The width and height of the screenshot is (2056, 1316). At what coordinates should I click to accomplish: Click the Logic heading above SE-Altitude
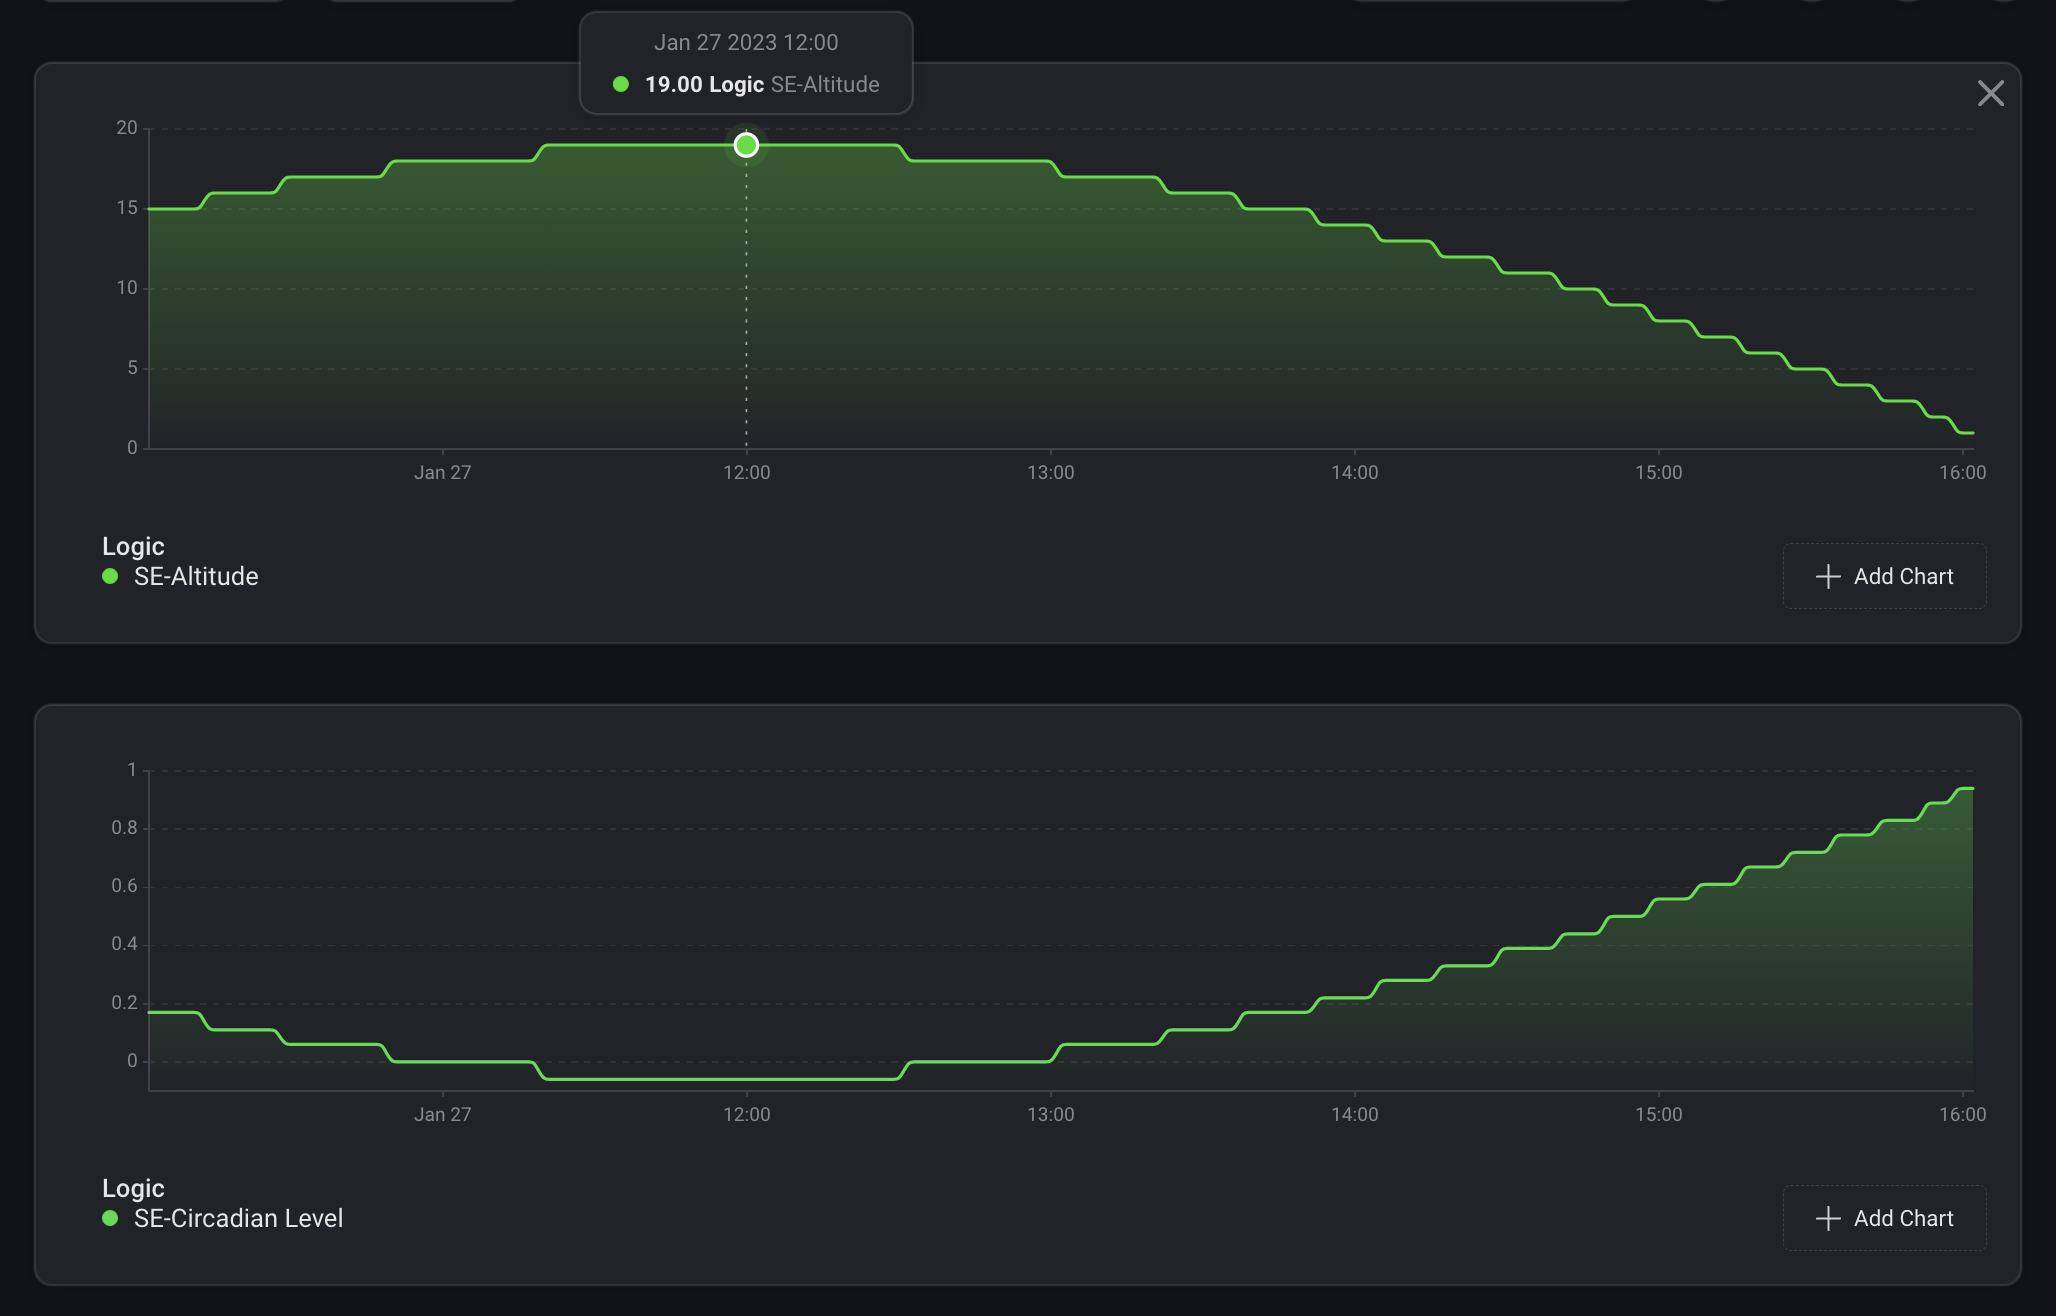[x=133, y=546]
